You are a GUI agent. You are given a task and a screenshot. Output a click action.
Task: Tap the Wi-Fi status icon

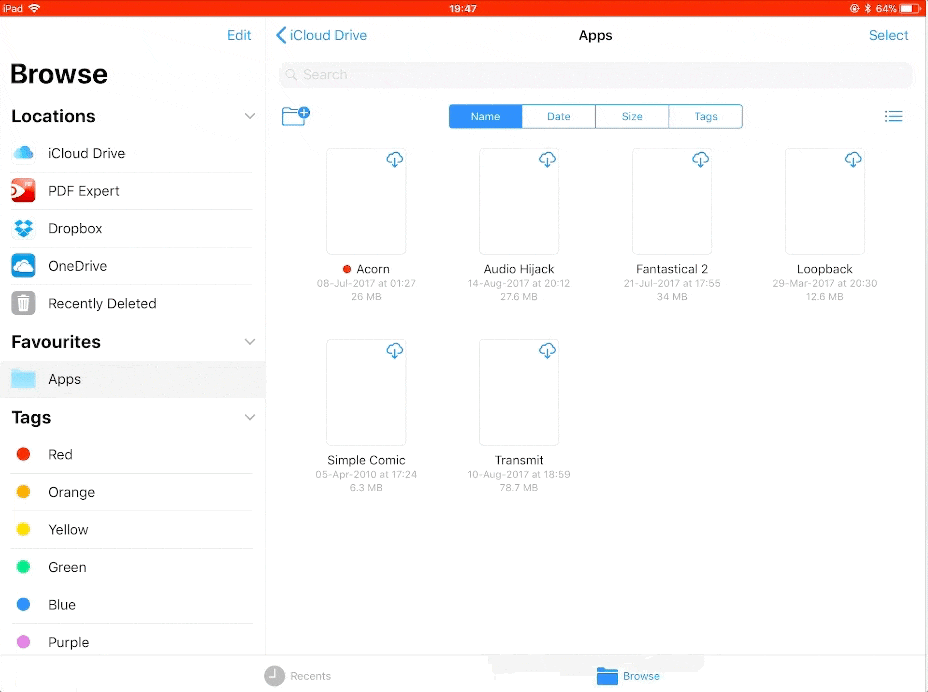pos(34,8)
